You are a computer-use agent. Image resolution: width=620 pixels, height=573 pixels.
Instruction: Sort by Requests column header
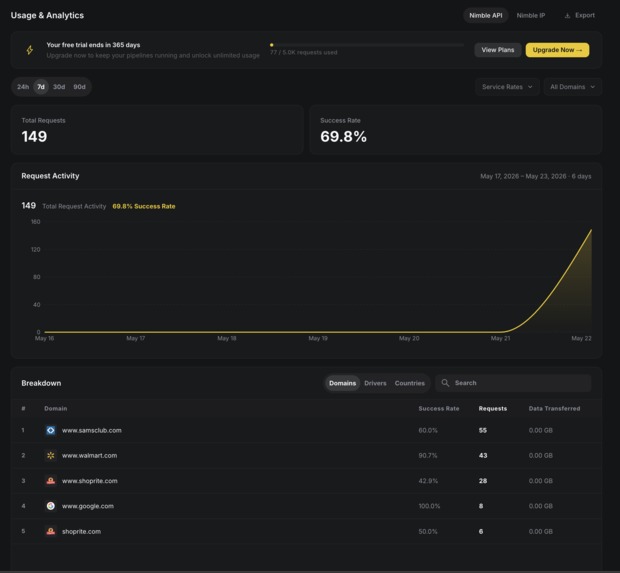493,408
